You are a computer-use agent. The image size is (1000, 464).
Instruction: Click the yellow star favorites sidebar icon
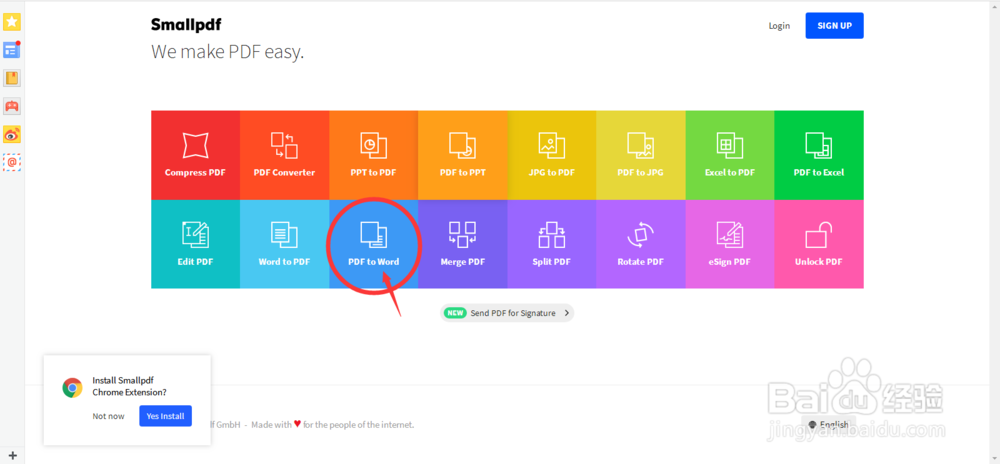coord(11,22)
